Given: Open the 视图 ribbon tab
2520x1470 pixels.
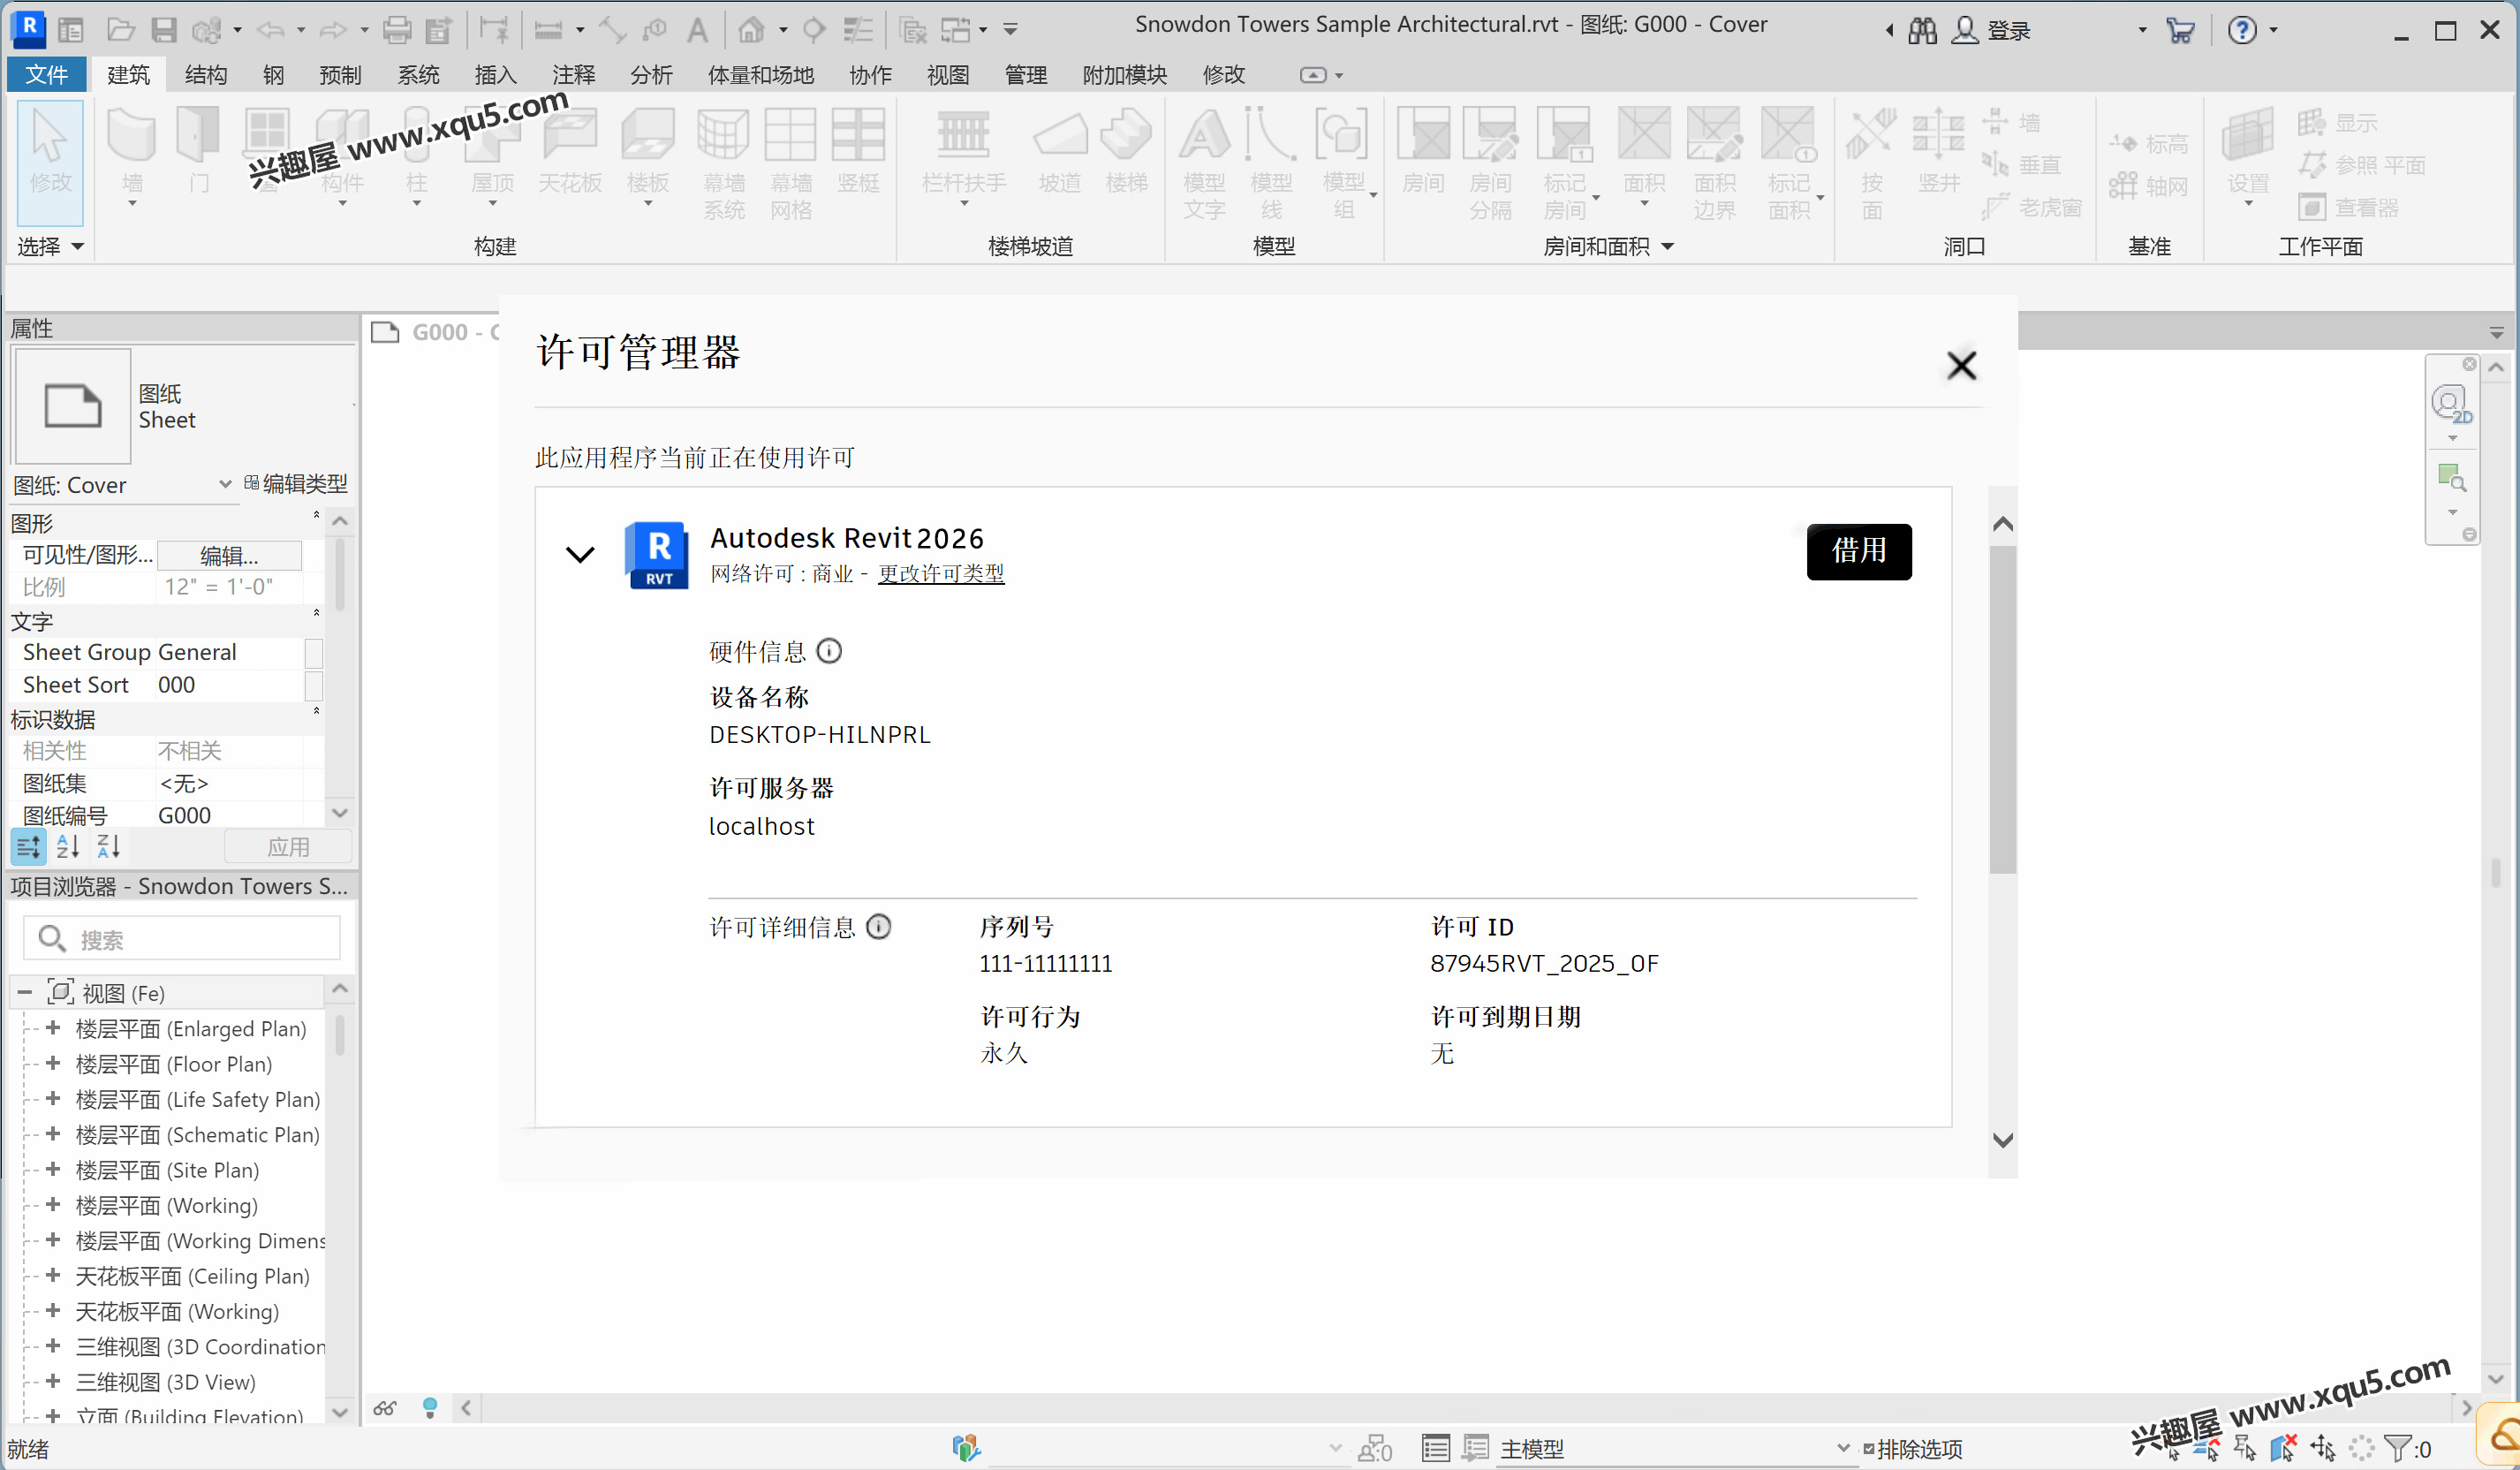Looking at the screenshot, I should 947,75.
